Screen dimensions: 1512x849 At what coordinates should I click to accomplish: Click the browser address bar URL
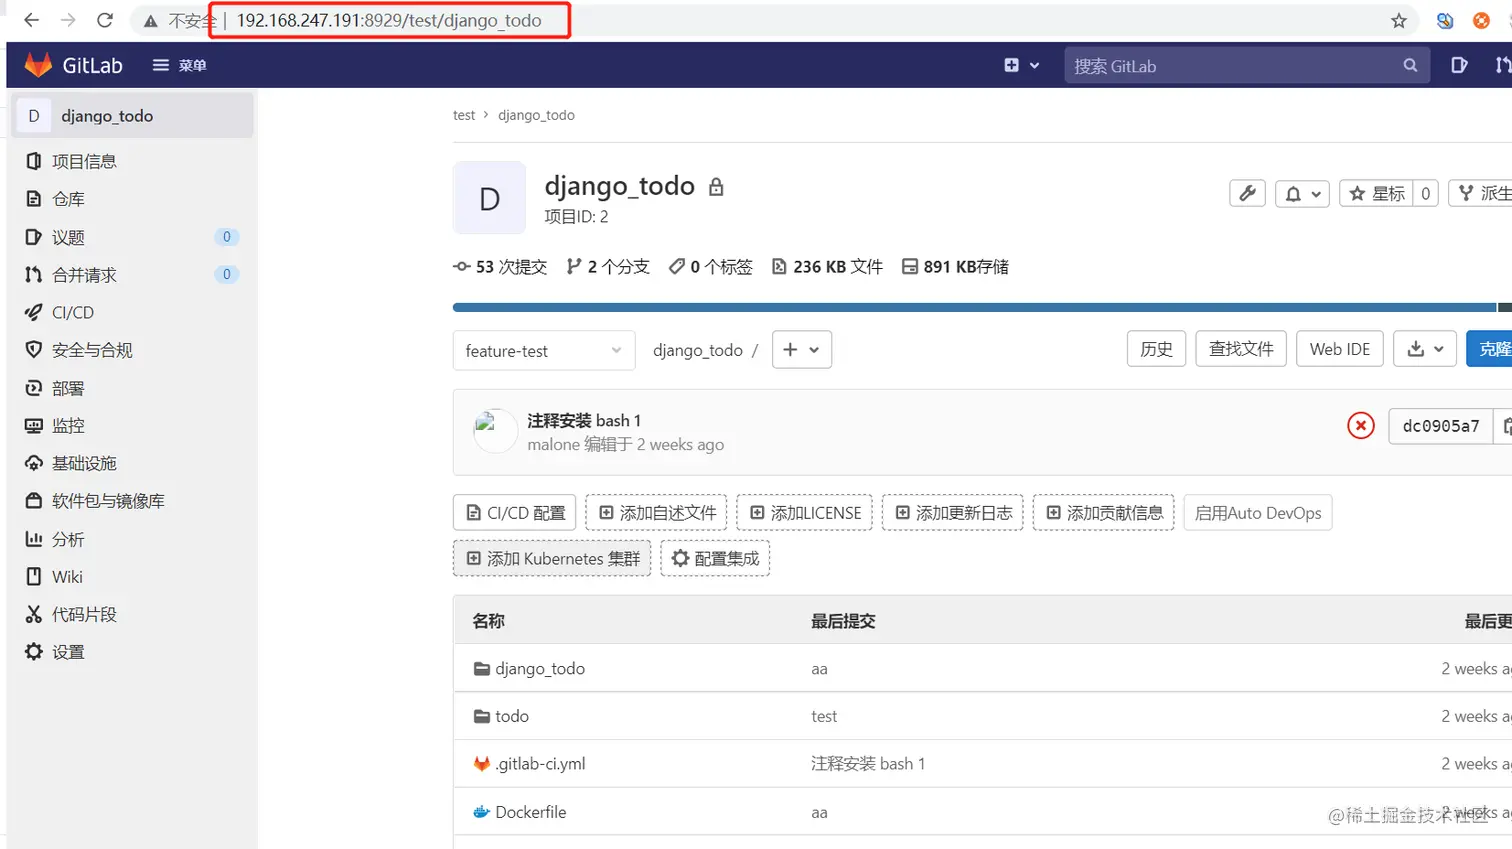coord(389,20)
